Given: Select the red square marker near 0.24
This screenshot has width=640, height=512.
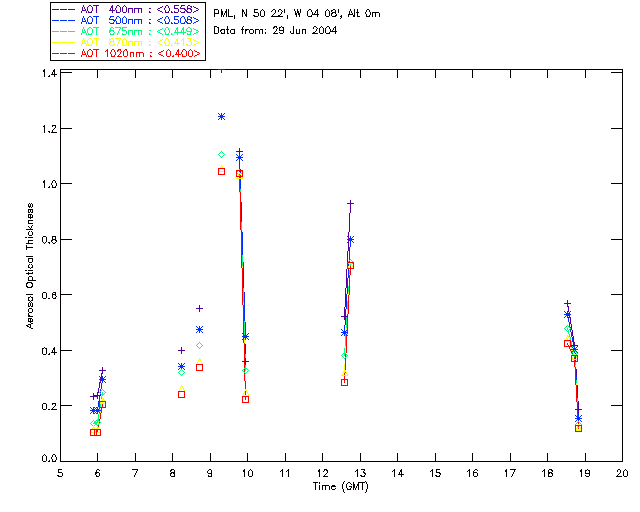Looking at the screenshot, I should coord(182,394).
